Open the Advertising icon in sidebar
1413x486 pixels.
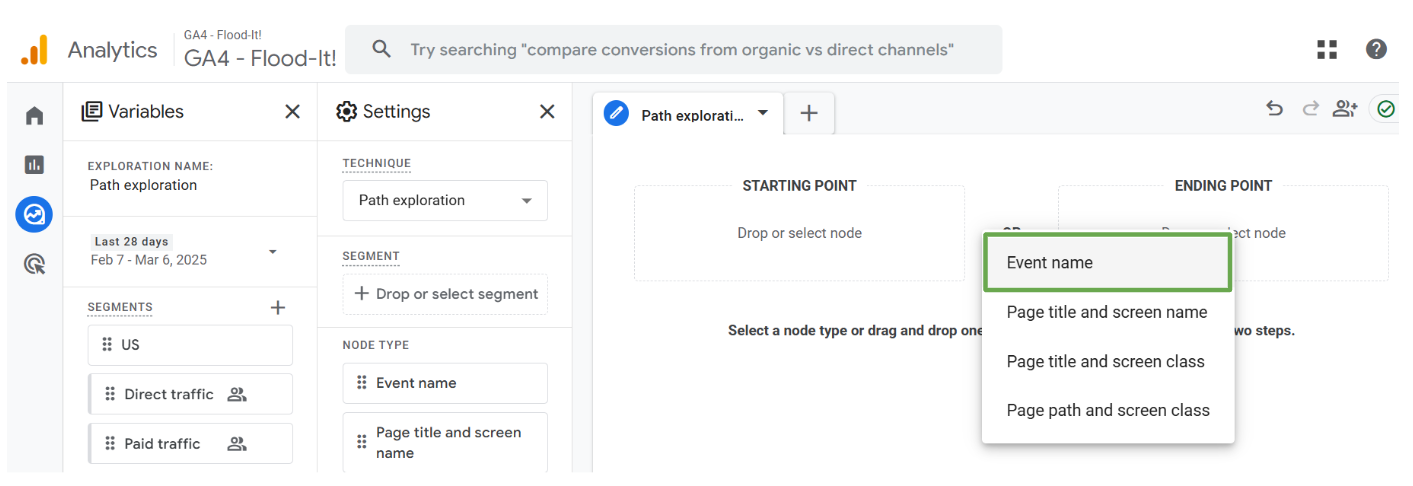click(x=35, y=264)
